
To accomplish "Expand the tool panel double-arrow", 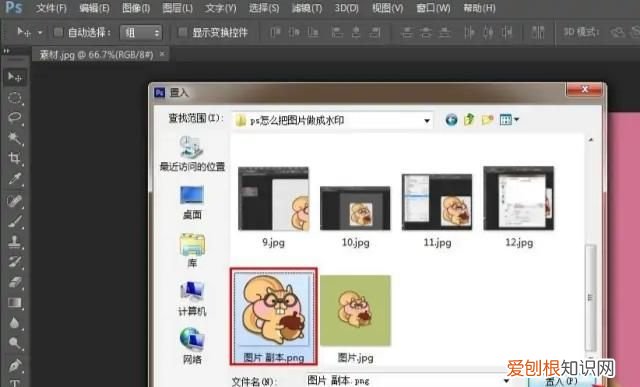I will 6,51.
